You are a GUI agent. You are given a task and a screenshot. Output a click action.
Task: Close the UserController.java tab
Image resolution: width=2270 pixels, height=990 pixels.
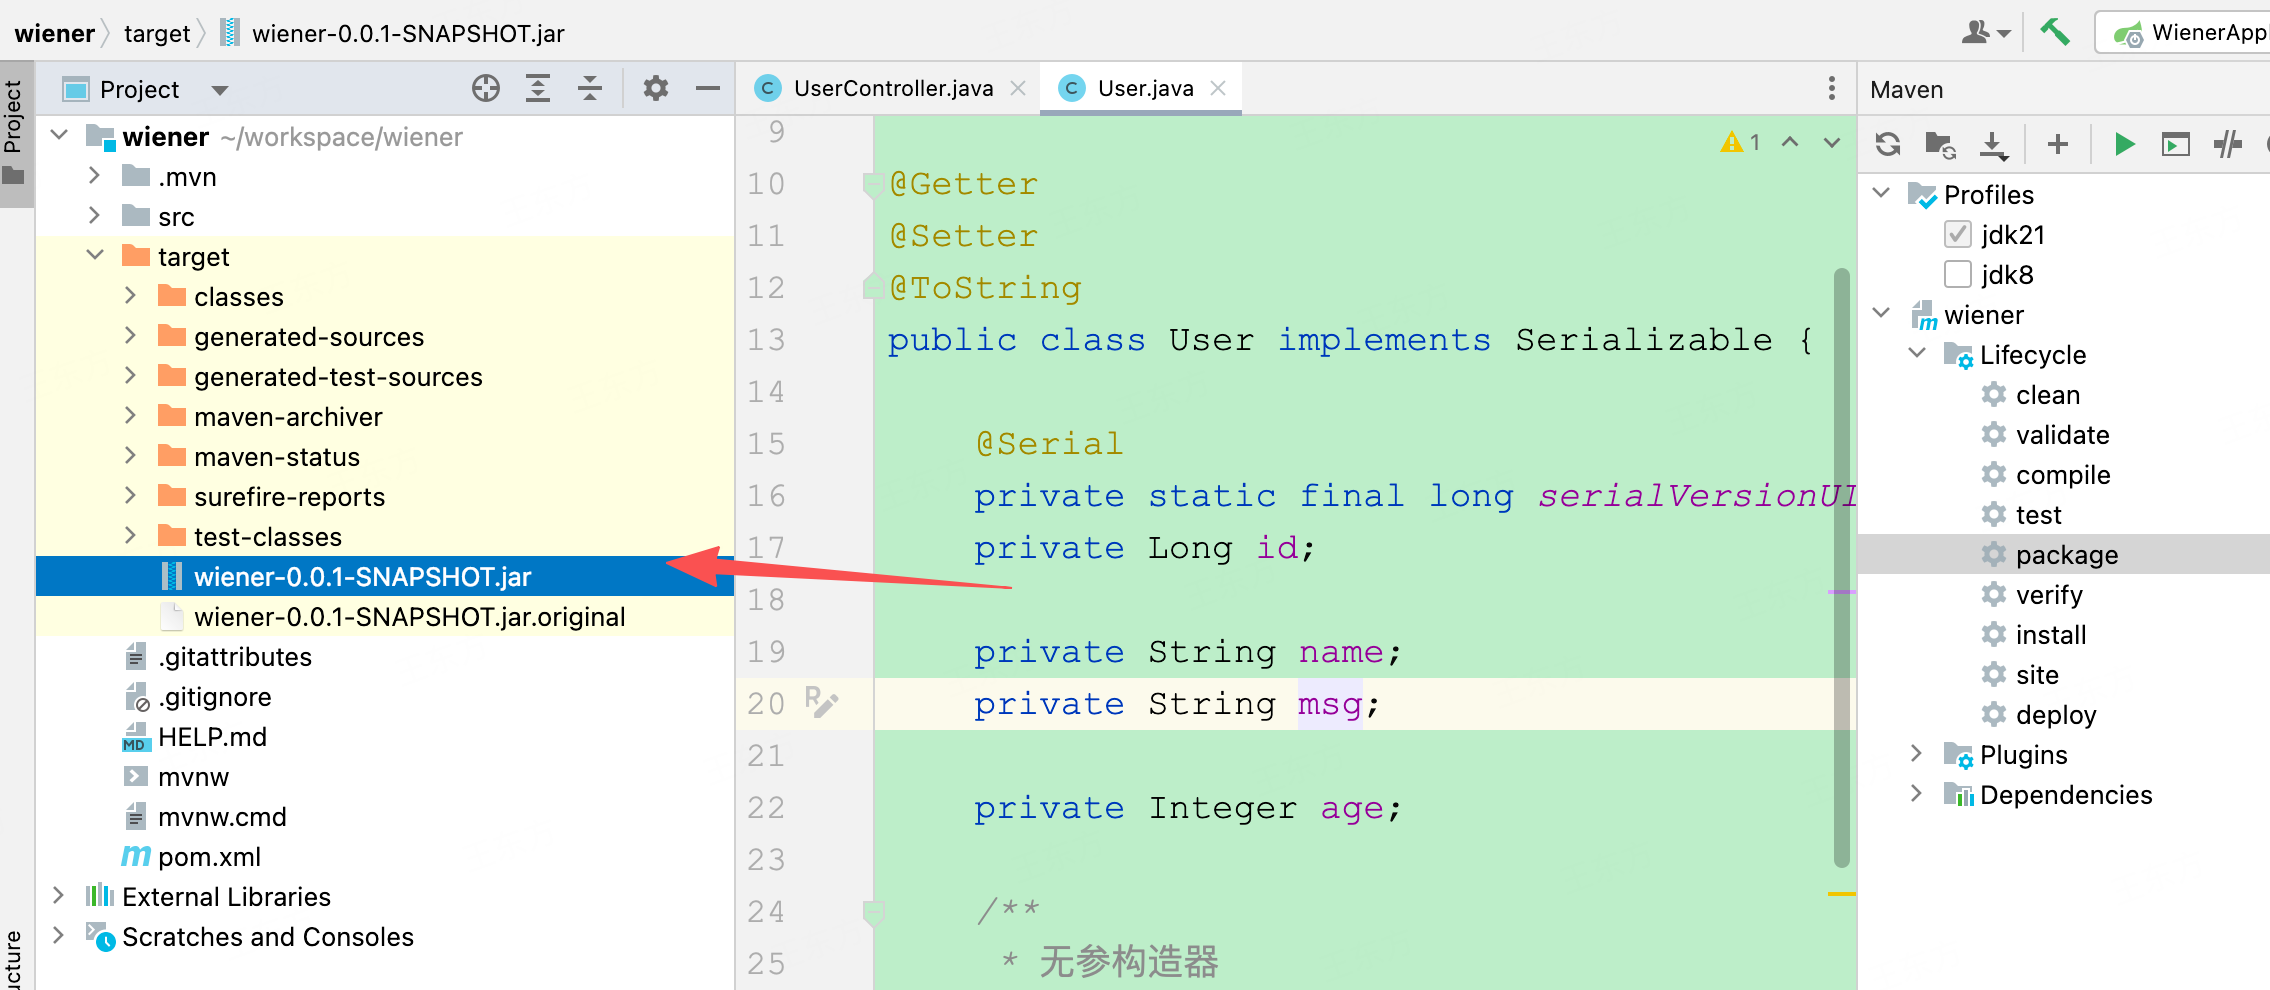[x=1018, y=88]
